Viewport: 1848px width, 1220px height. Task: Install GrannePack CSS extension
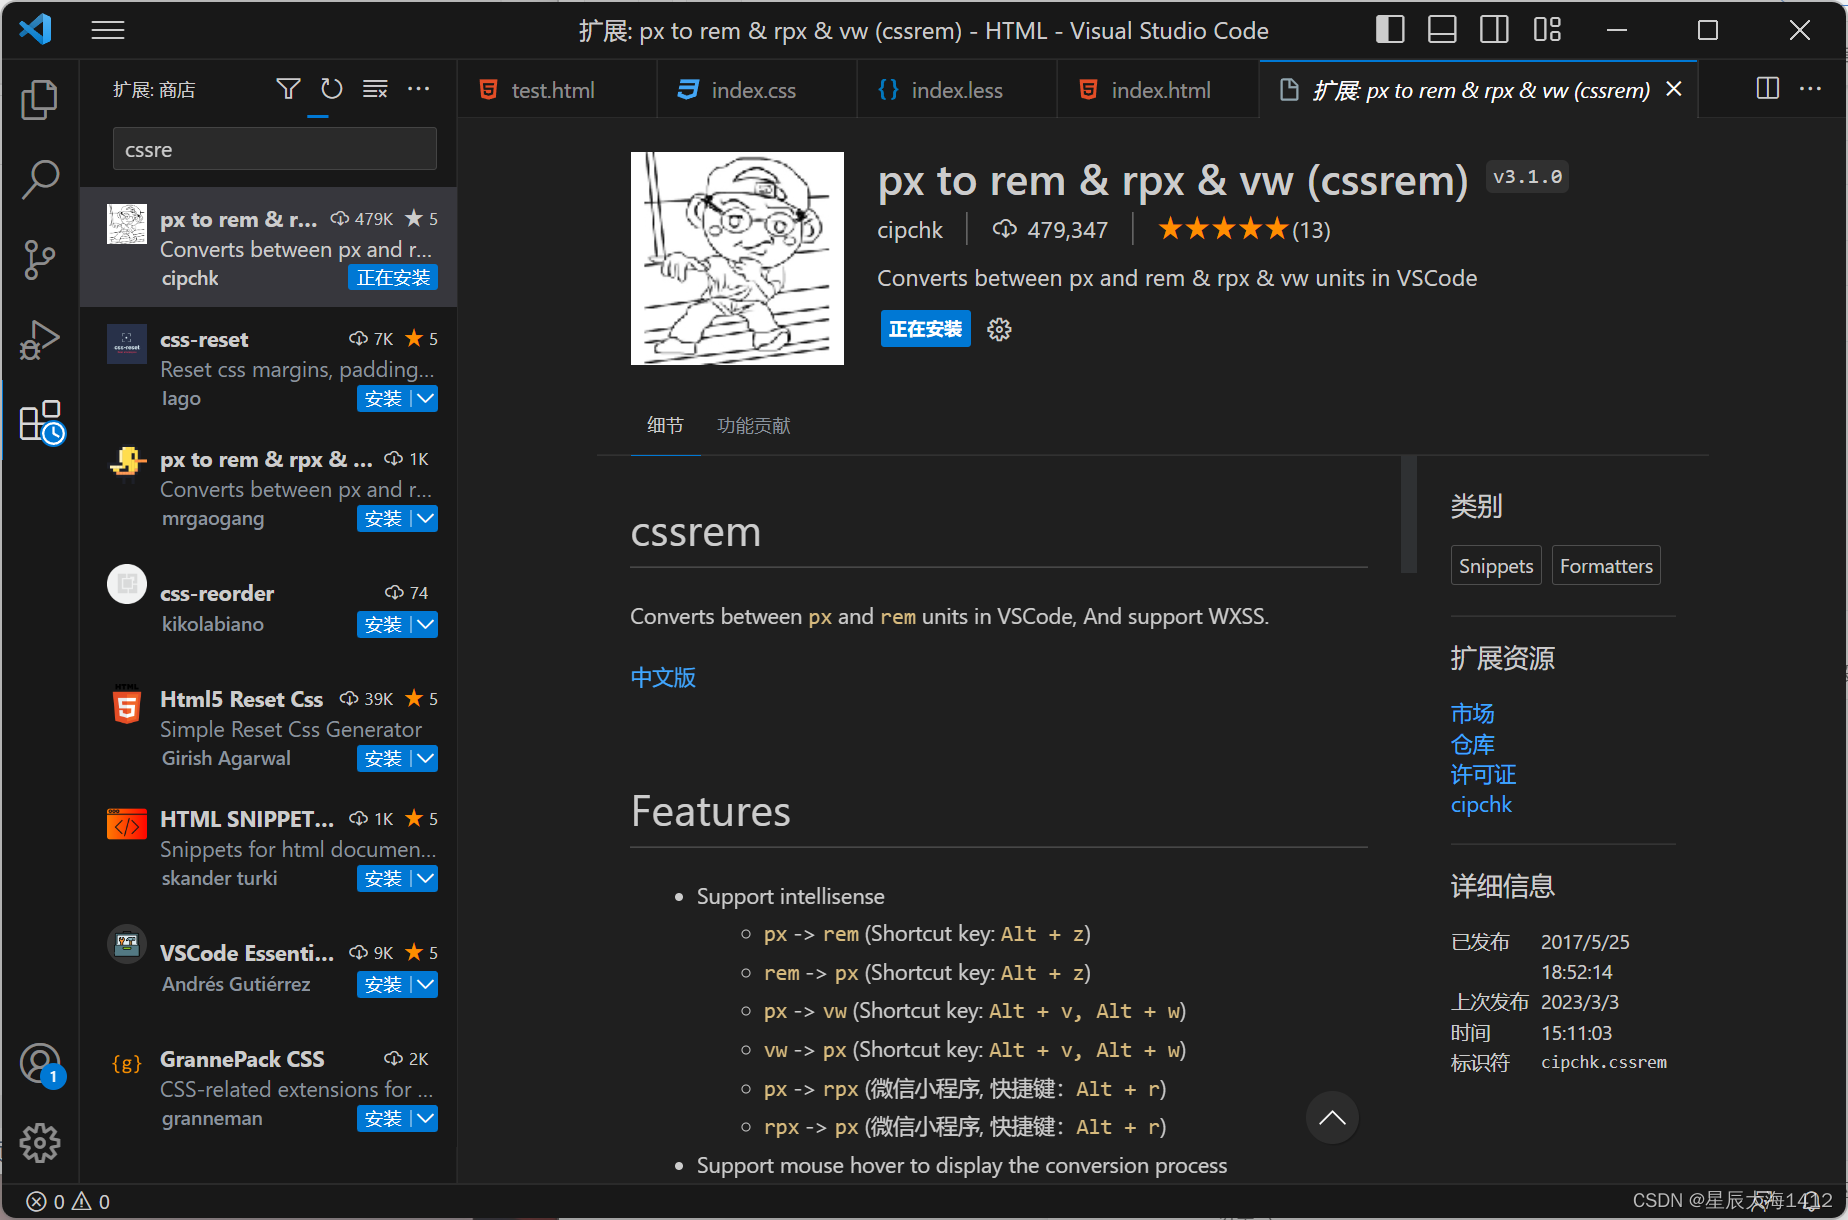tap(384, 1118)
